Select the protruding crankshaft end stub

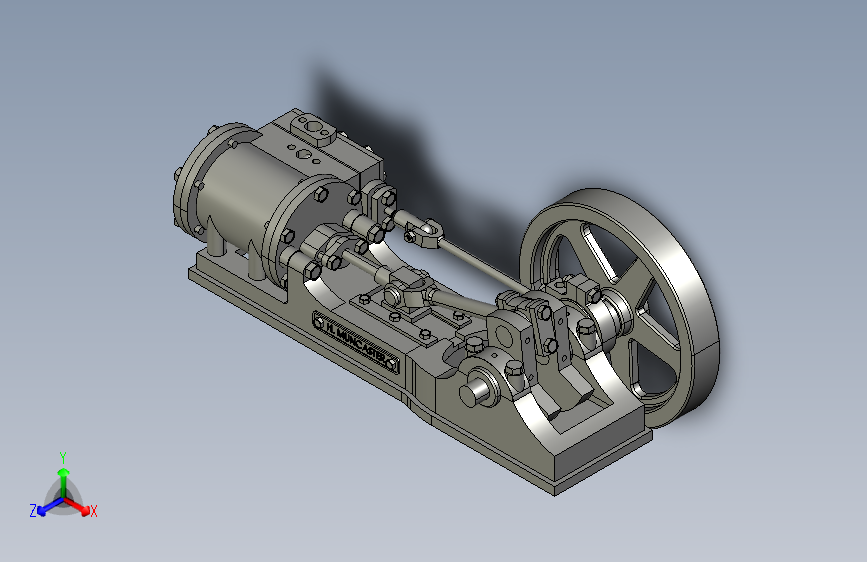click(476, 391)
